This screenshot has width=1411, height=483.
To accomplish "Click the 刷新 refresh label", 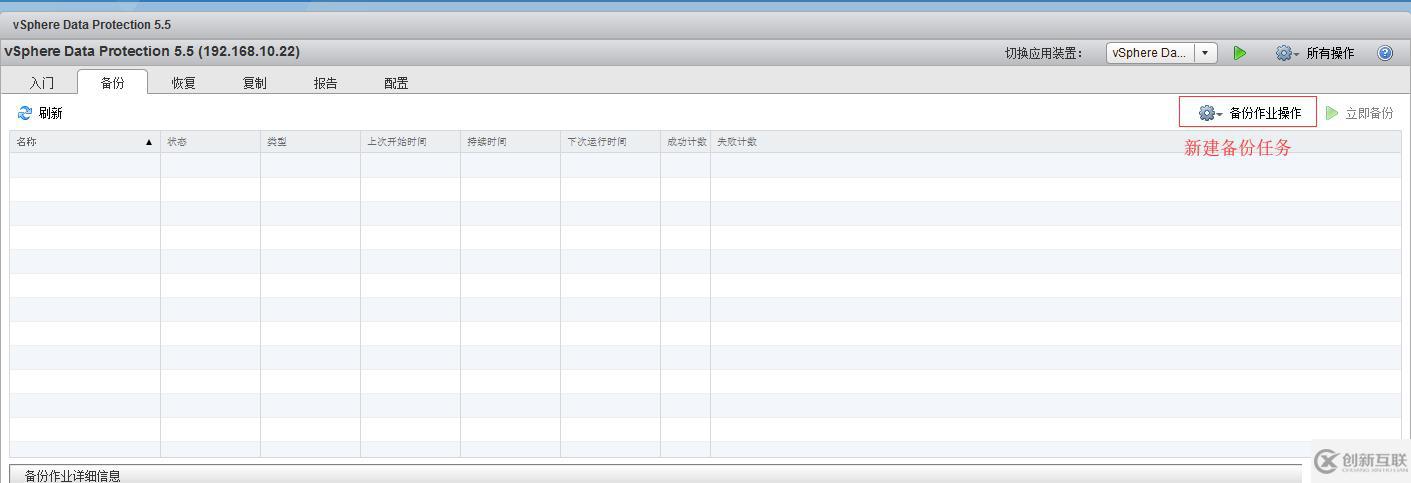I will [51, 113].
